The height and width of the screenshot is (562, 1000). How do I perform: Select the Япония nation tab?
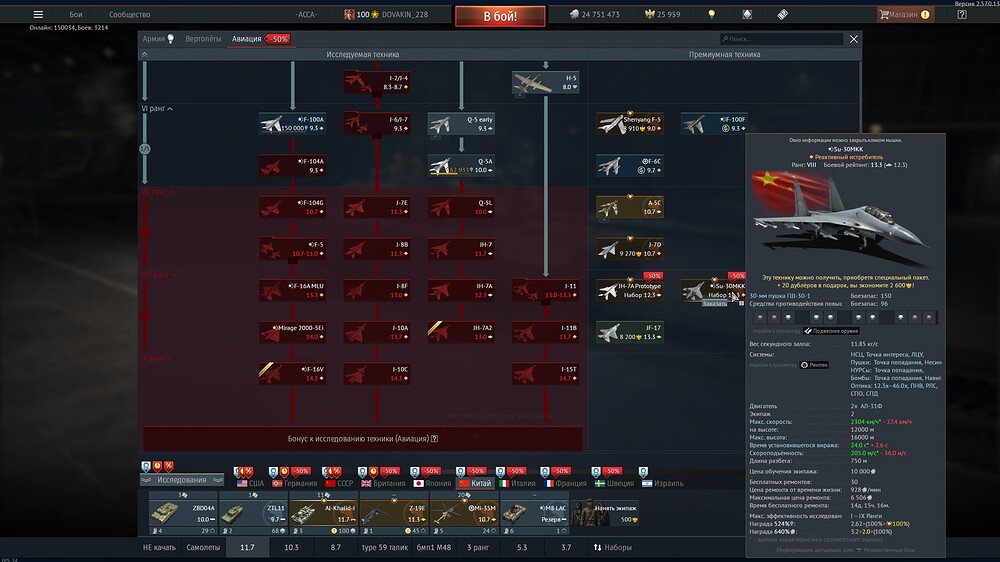(432, 484)
